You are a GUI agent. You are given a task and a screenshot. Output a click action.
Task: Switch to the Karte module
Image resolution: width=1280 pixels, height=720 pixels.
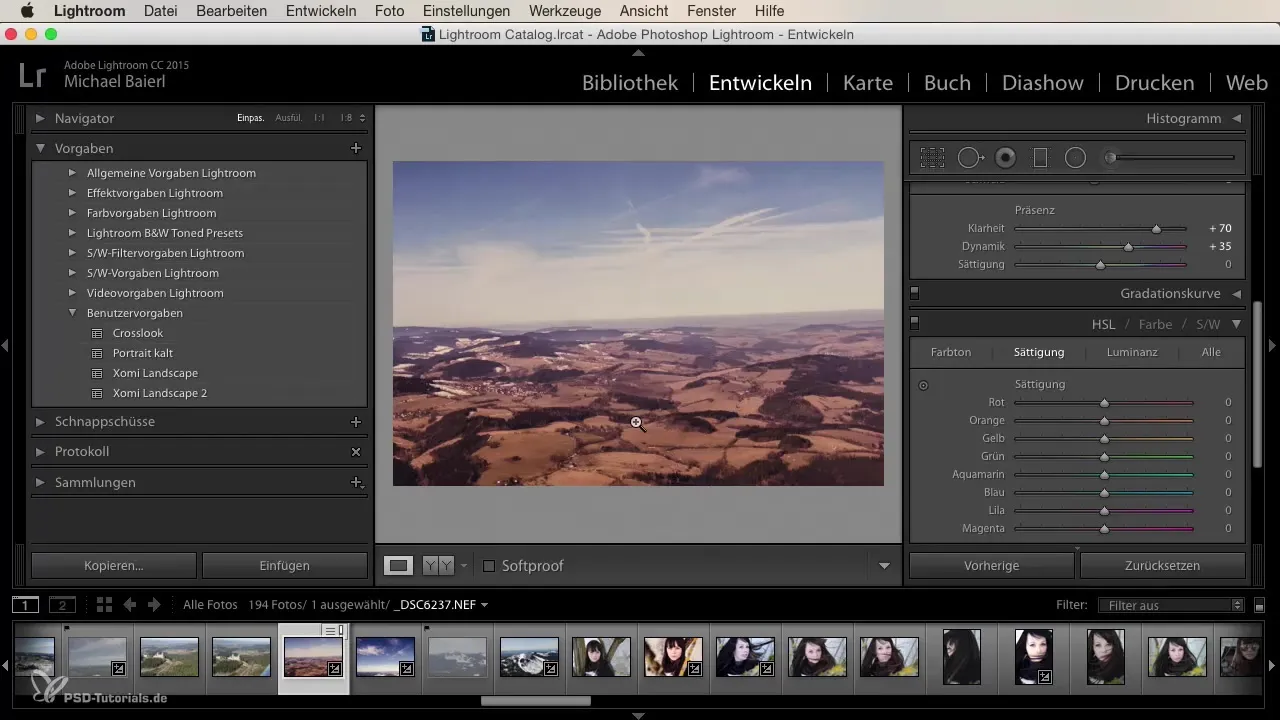point(868,83)
